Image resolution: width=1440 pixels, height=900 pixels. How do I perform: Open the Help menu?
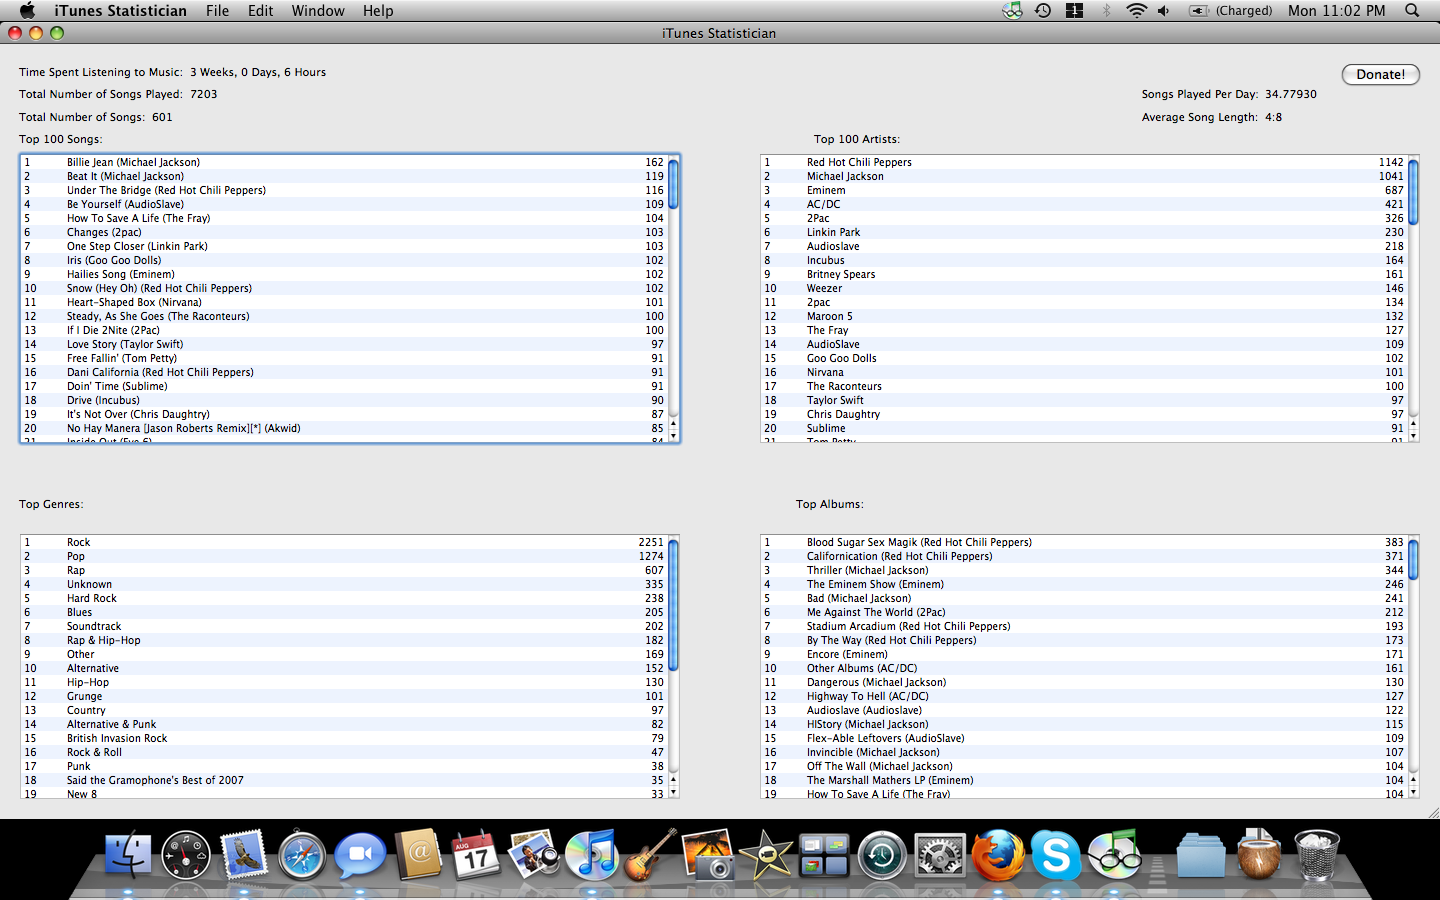[x=378, y=10]
